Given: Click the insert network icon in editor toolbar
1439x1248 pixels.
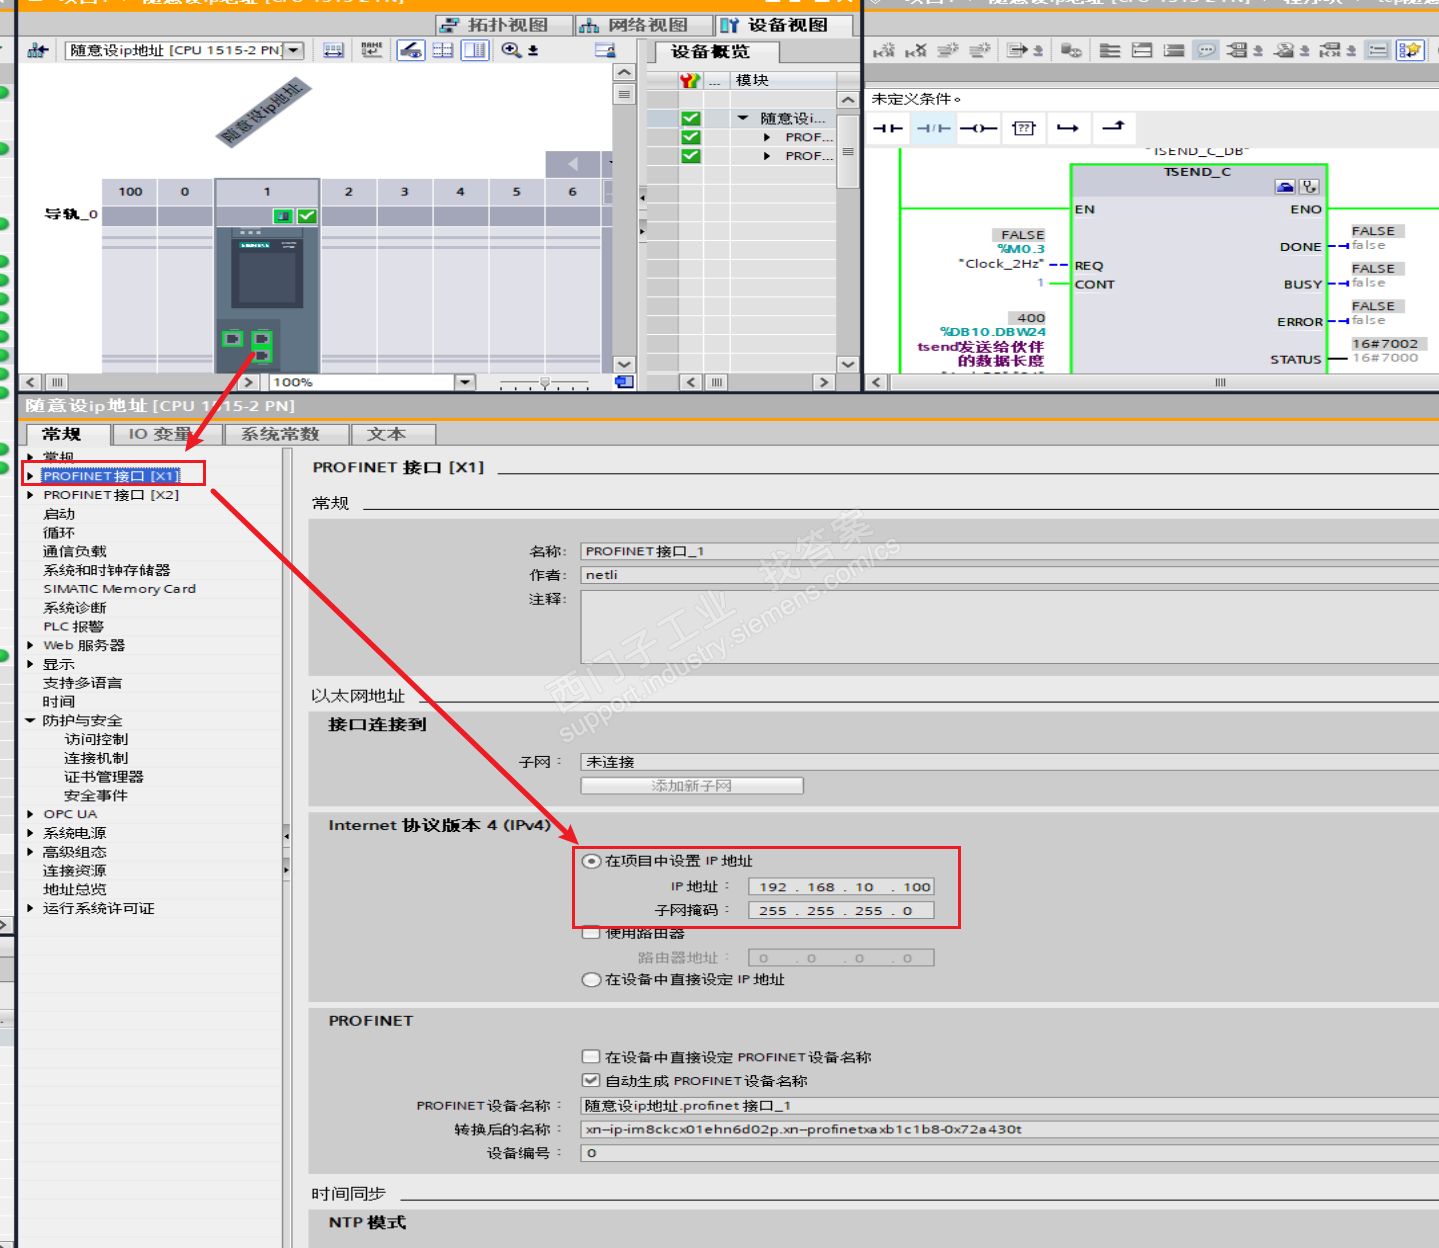Looking at the screenshot, I should pos(886,50).
